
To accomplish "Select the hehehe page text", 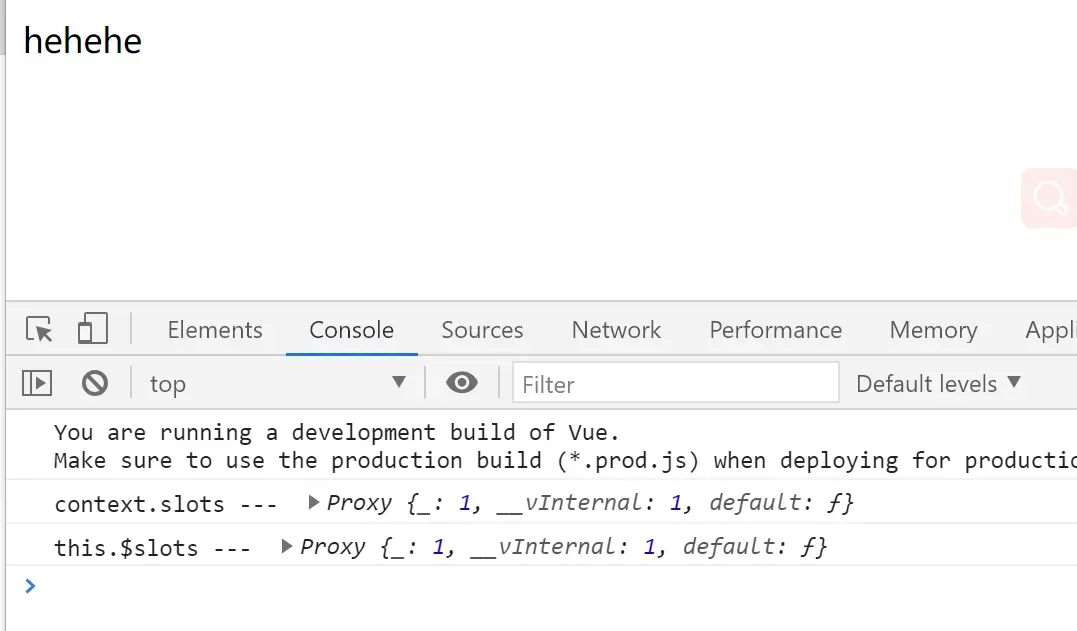I will click(82, 41).
